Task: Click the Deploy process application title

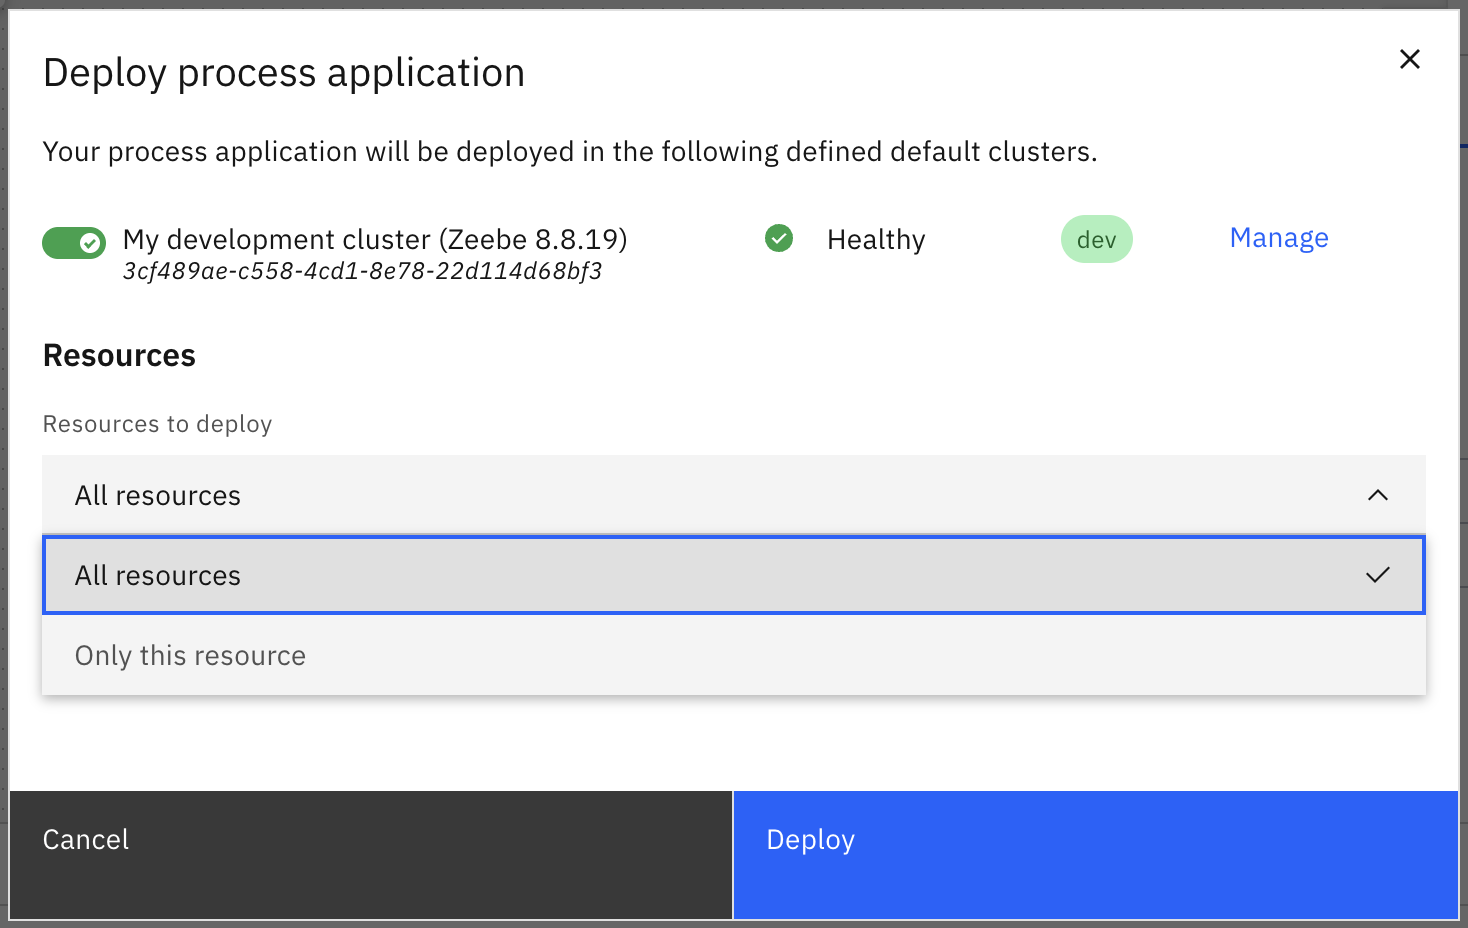Action: [284, 73]
